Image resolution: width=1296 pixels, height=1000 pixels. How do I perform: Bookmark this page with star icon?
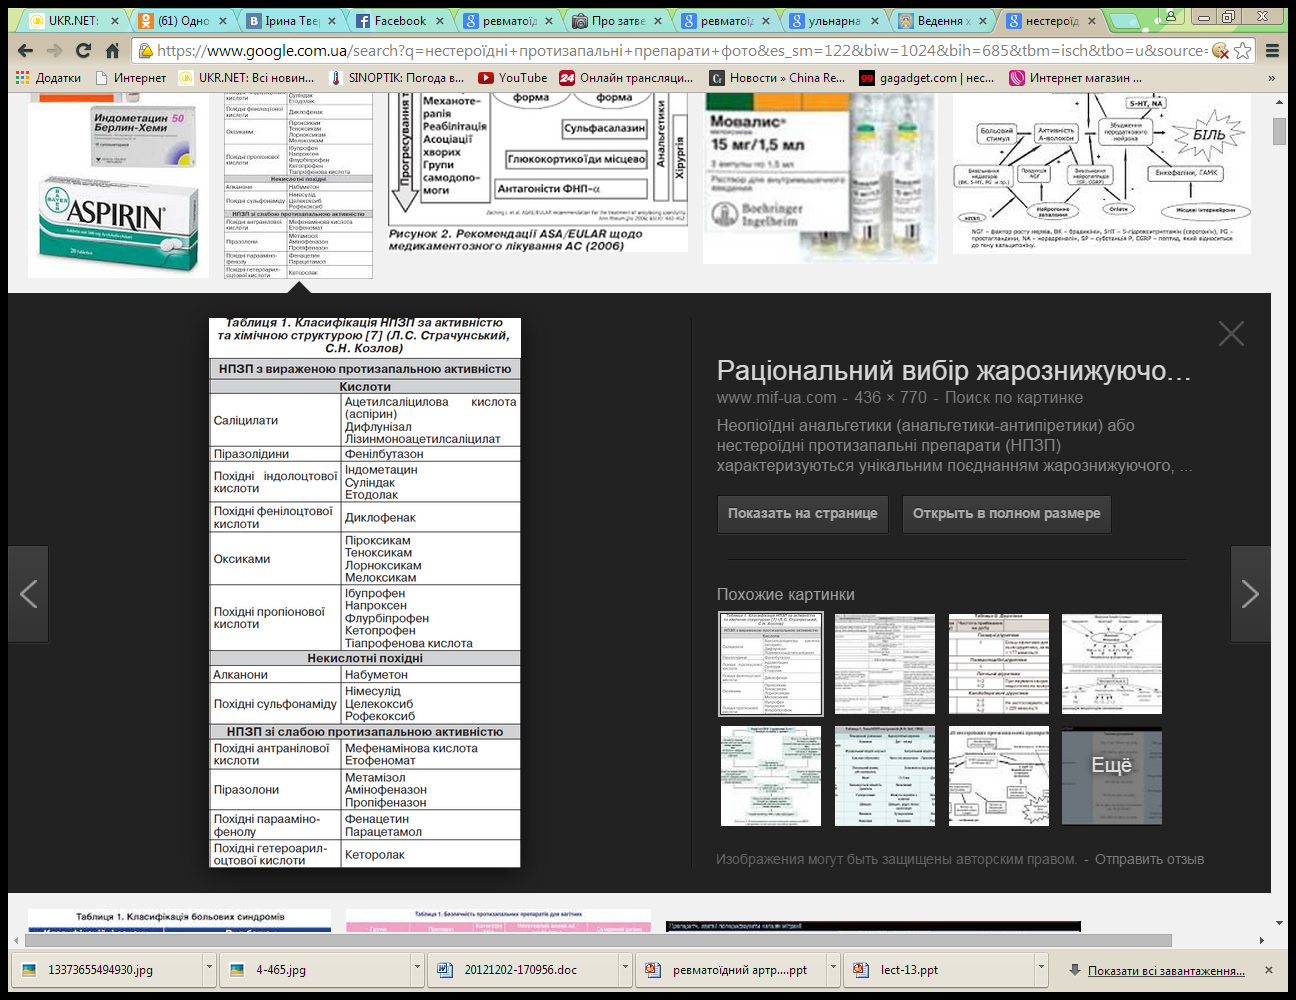[1242, 51]
